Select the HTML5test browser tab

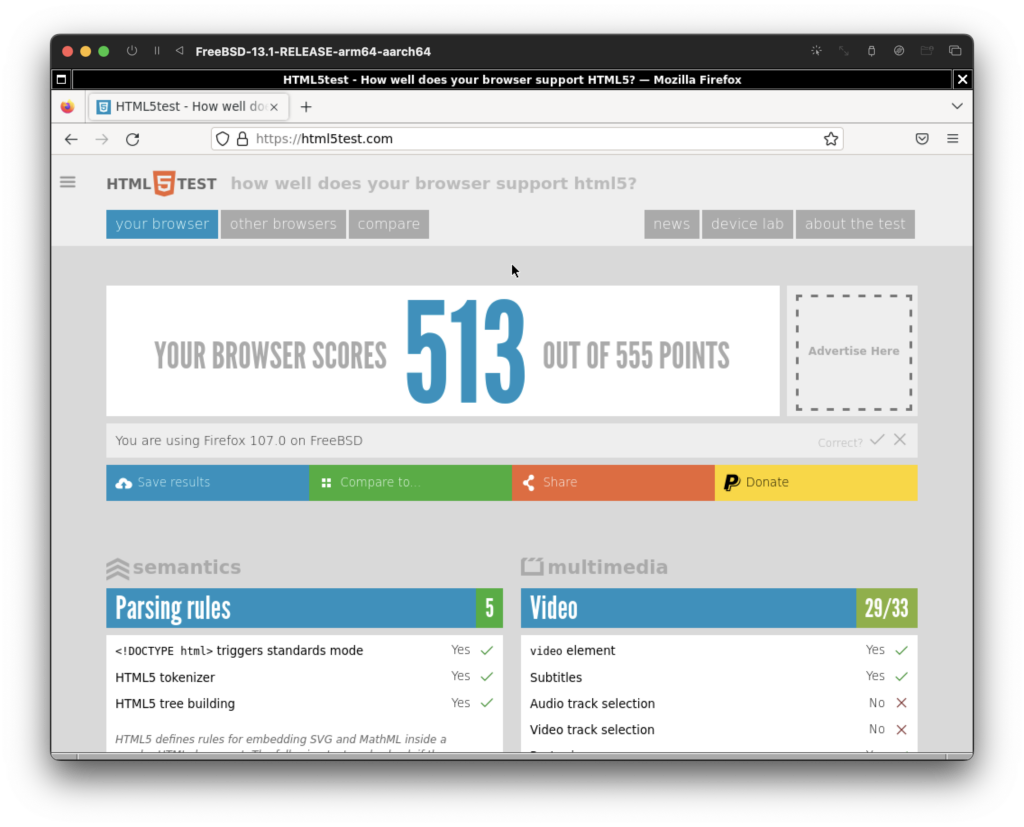[x=188, y=106]
